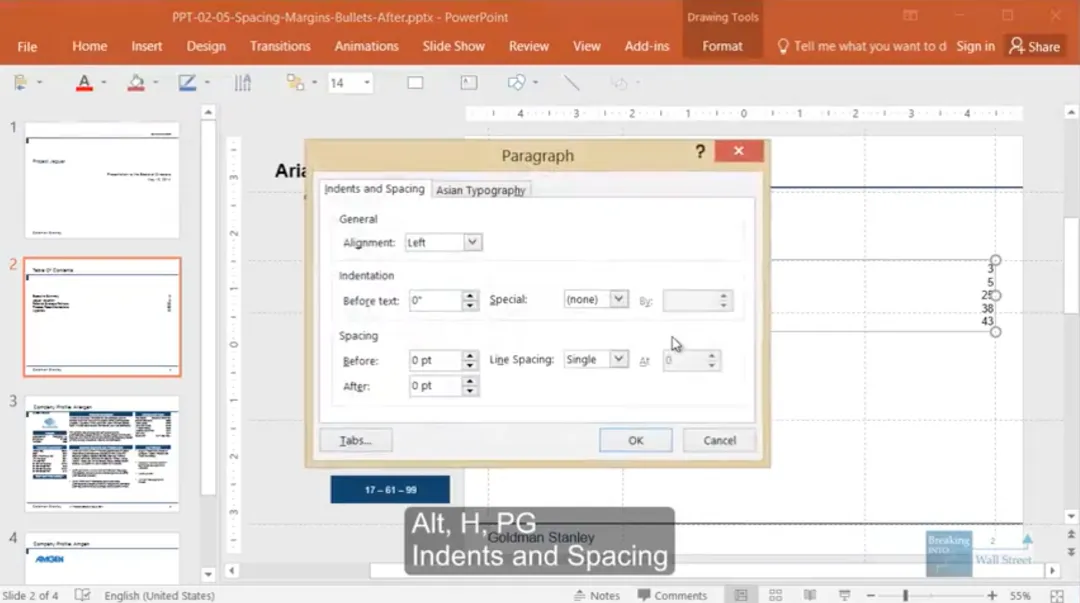Switch to the Asian Typography tab
Image resolution: width=1080 pixels, height=603 pixels.
point(480,190)
